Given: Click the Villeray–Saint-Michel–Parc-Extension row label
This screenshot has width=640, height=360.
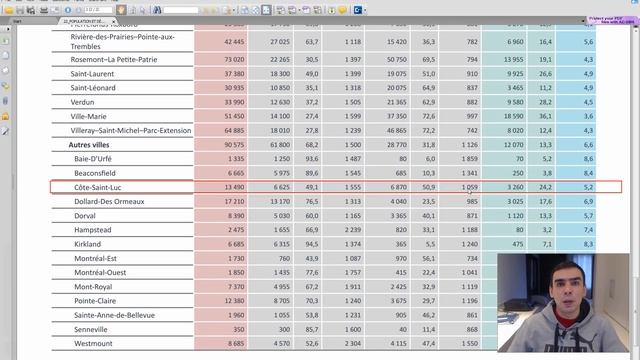Looking at the screenshot, I should coord(131,131).
